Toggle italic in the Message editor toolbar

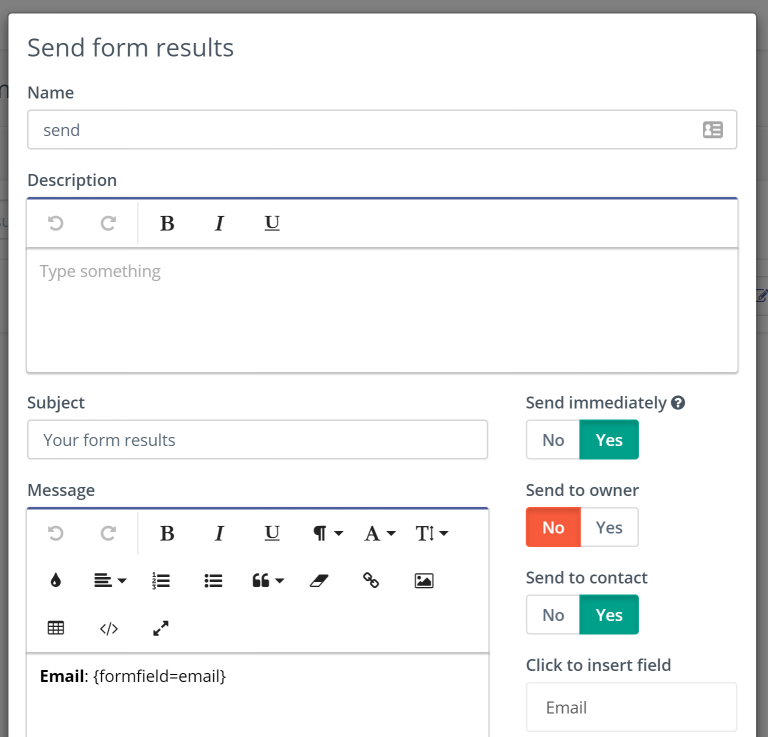click(219, 533)
